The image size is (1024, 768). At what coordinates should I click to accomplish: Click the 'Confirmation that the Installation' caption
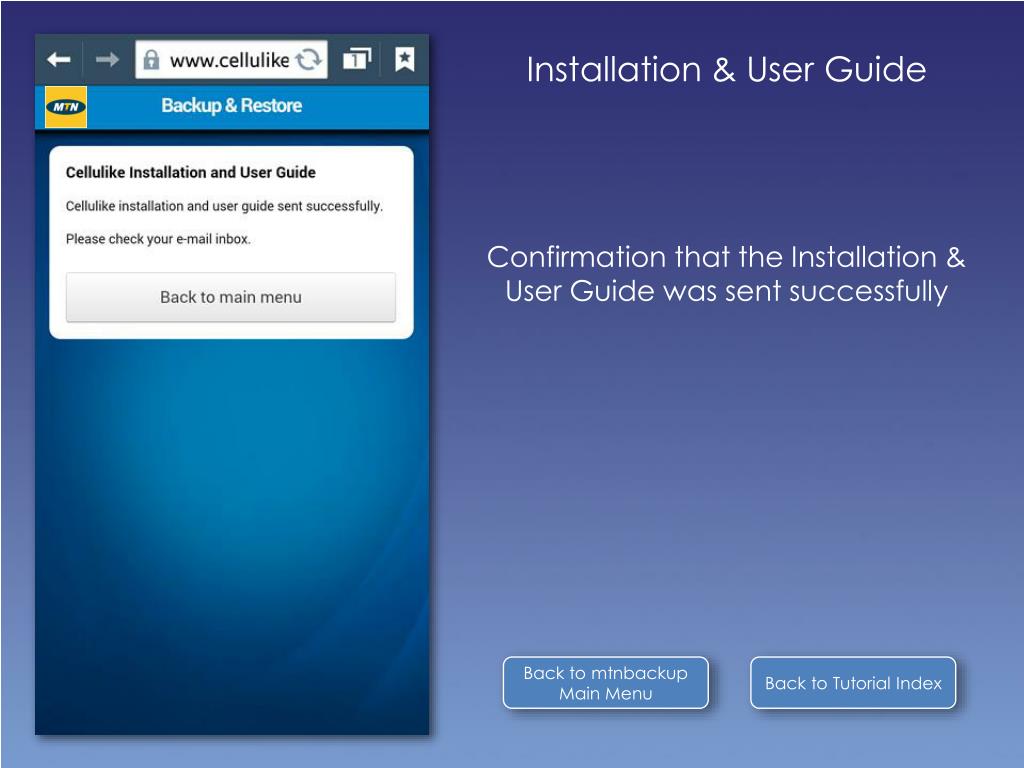pos(726,274)
